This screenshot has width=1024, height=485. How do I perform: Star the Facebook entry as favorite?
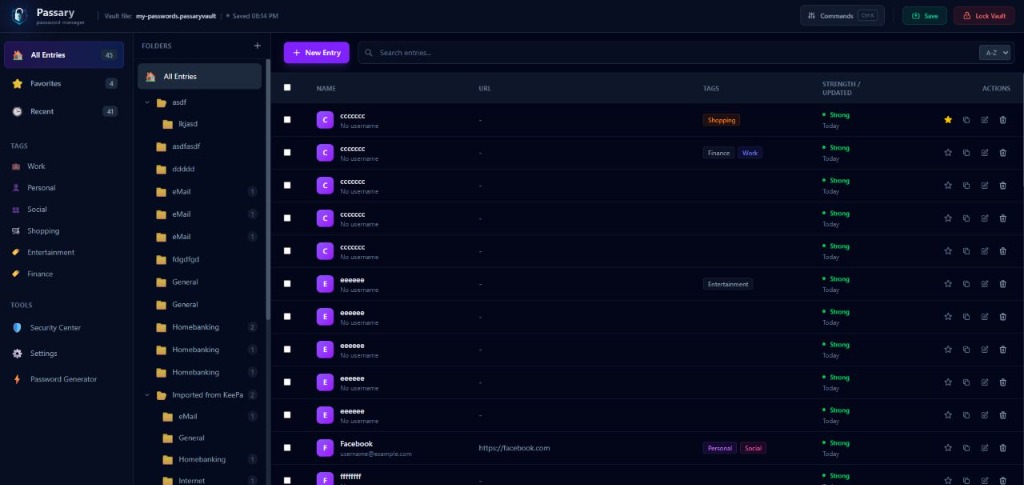(948, 448)
